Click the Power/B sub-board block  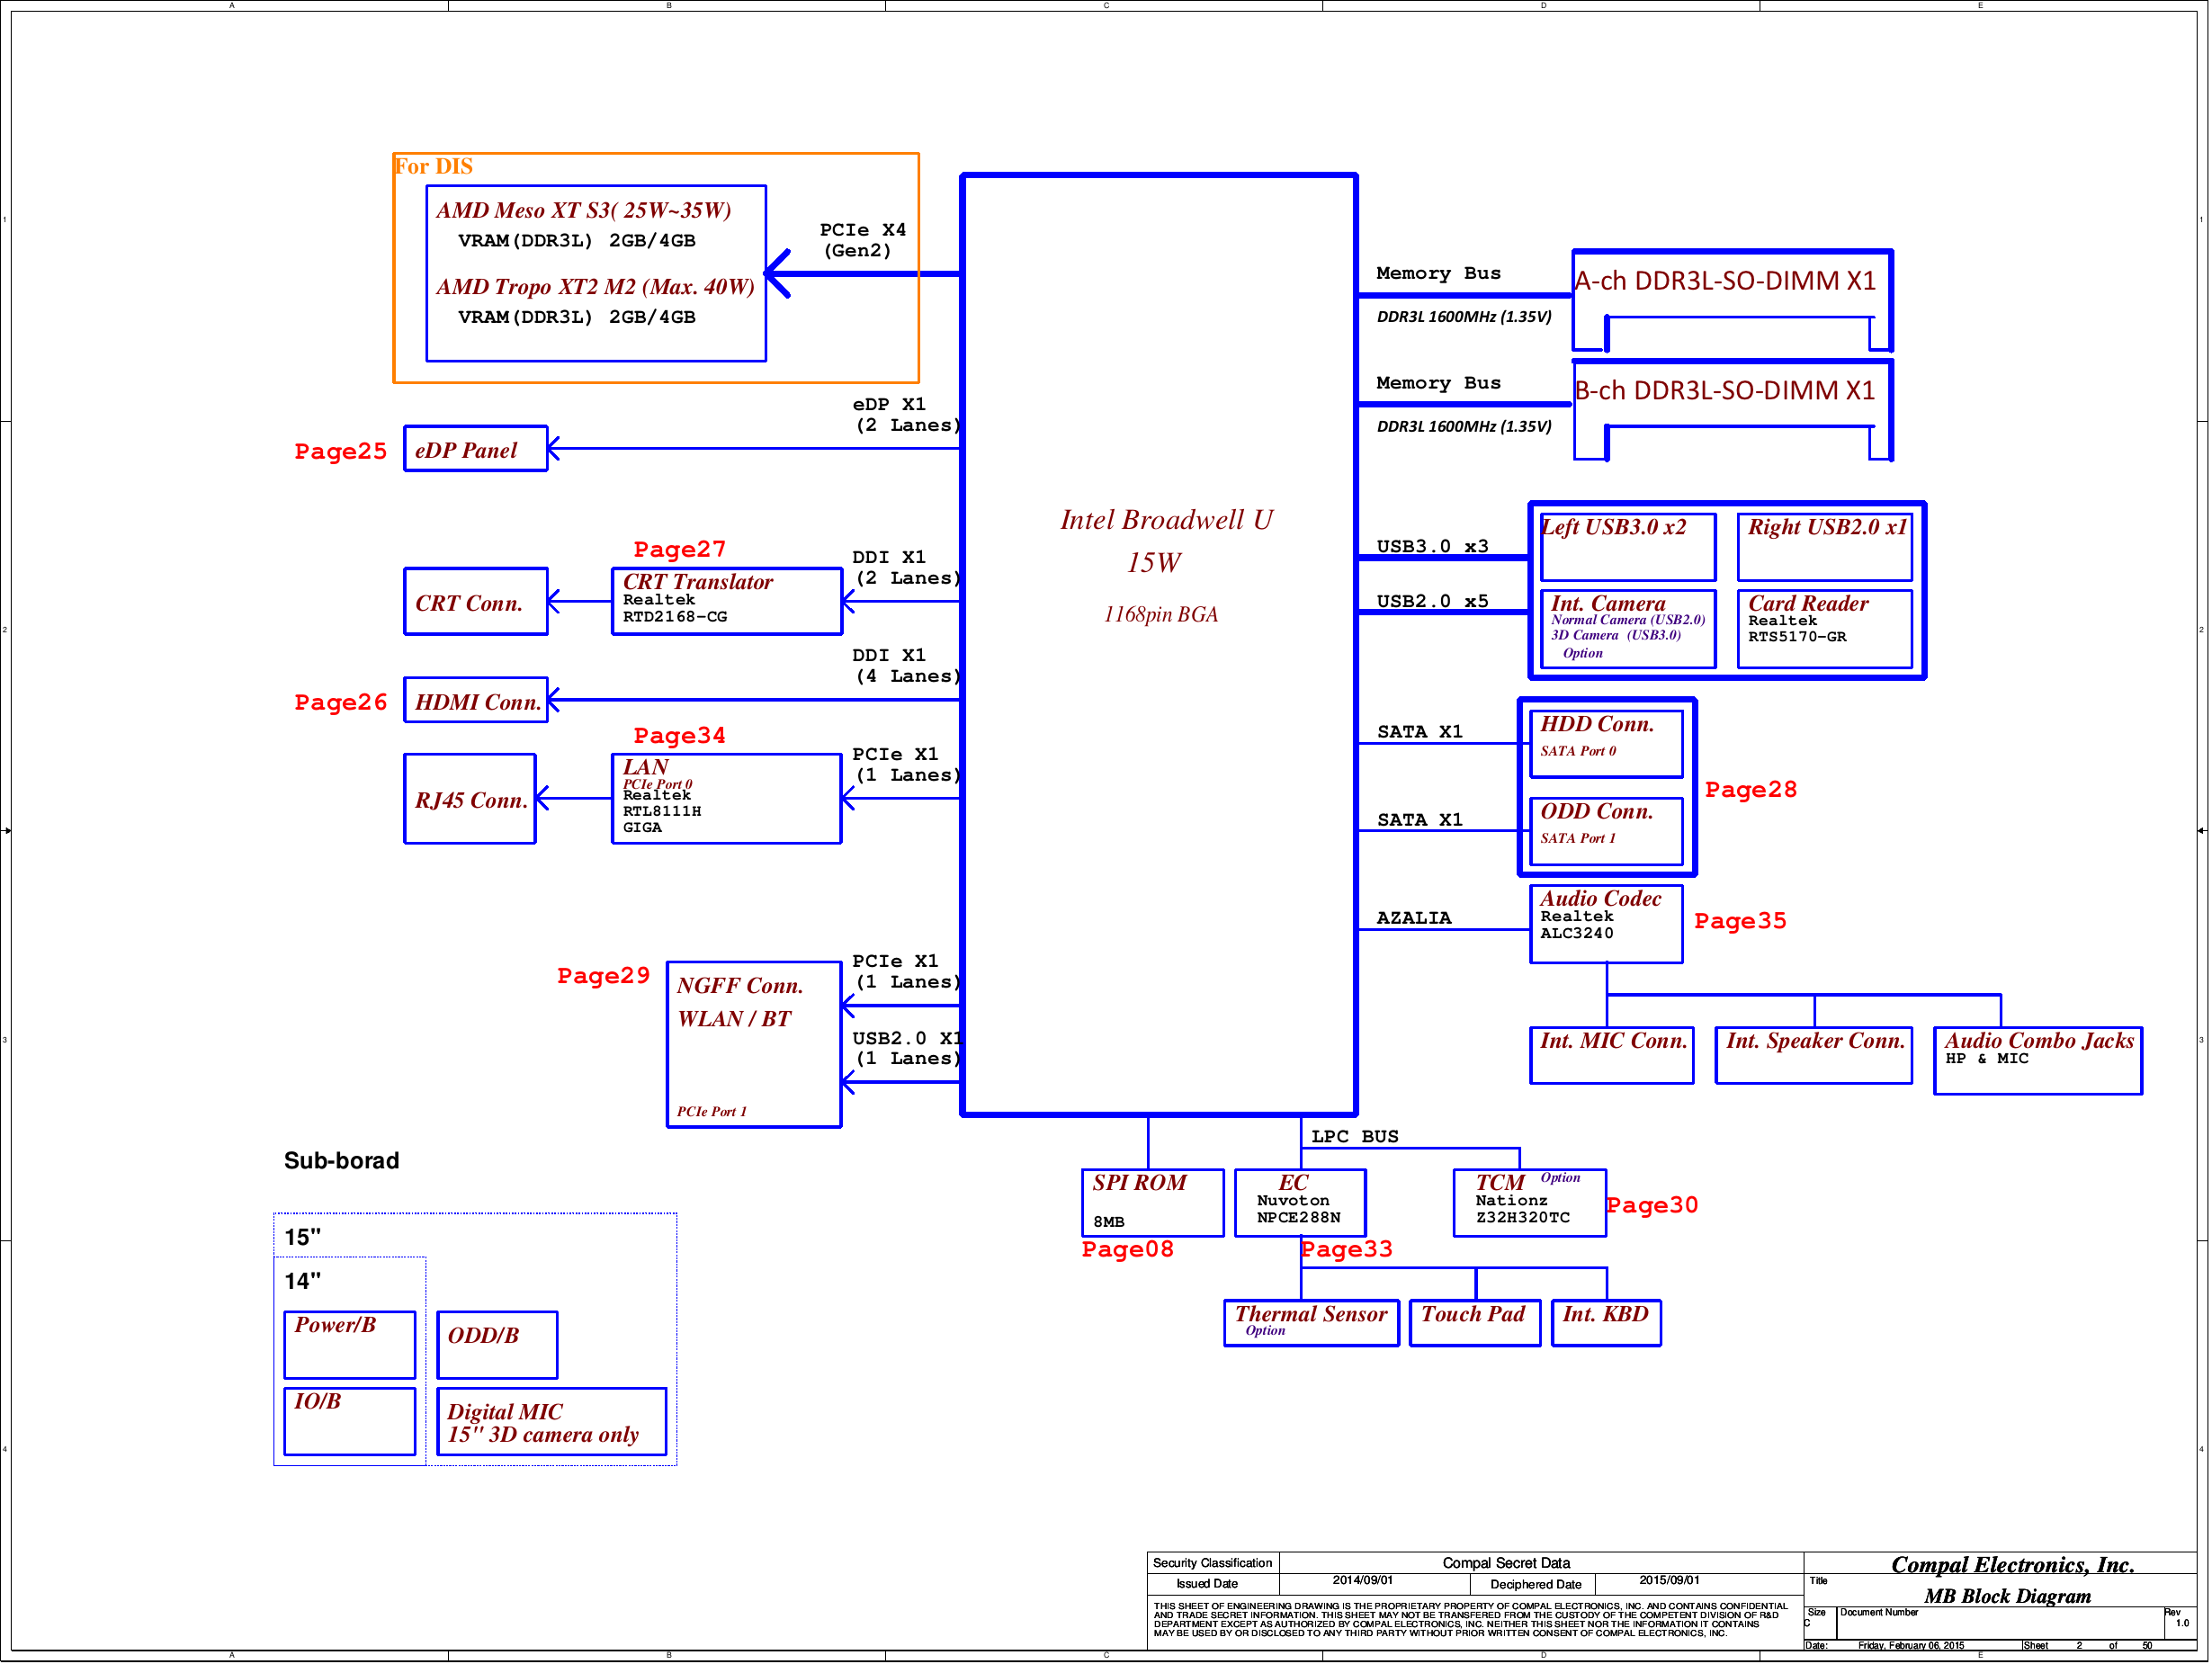(x=350, y=1345)
